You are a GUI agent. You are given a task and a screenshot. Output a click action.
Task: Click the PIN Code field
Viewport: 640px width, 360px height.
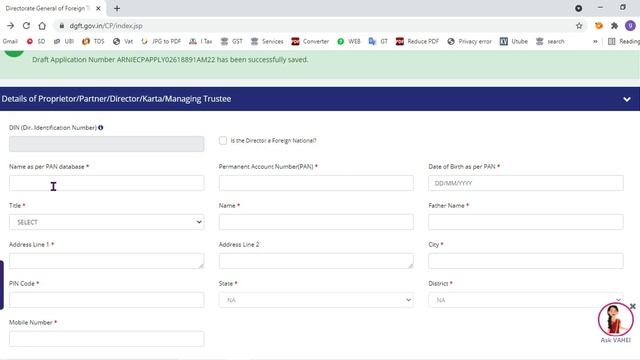pyautogui.click(x=107, y=300)
